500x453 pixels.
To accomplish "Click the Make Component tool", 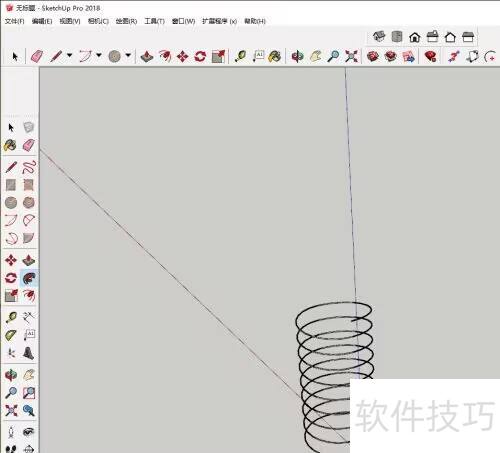I will pyautogui.click(x=29, y=127).
